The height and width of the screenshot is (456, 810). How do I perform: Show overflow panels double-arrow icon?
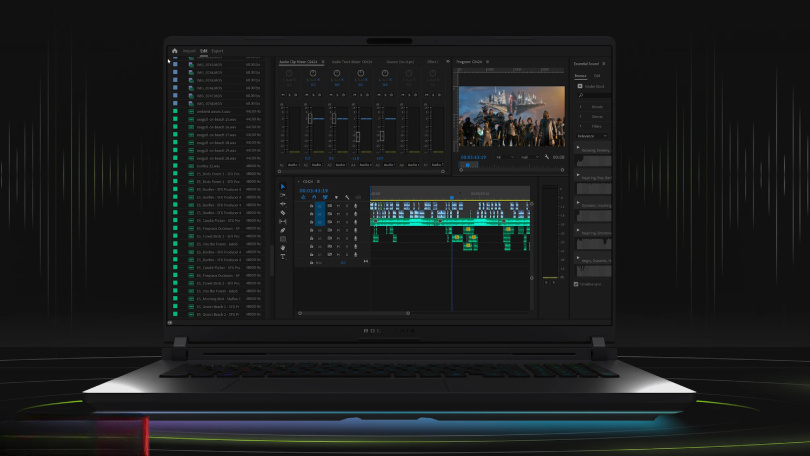448,62
